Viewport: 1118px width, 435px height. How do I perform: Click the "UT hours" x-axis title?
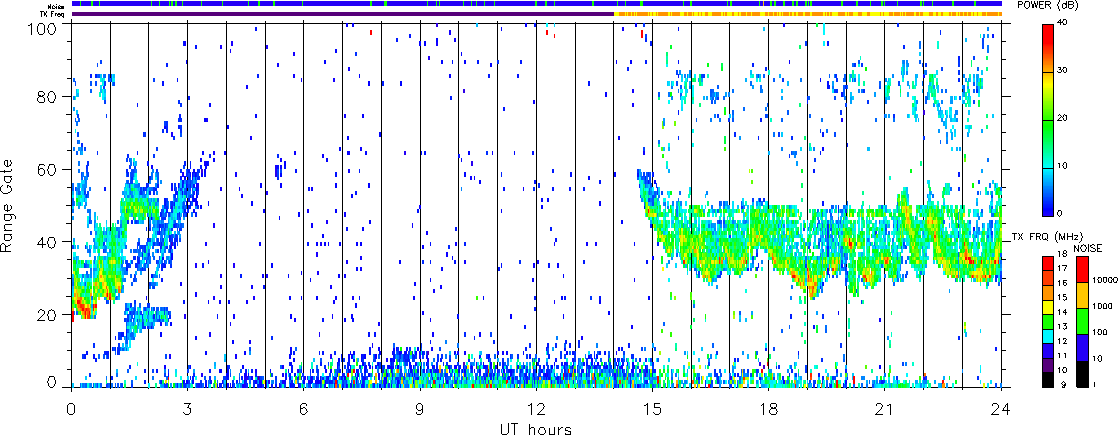[x=537, y=429]
